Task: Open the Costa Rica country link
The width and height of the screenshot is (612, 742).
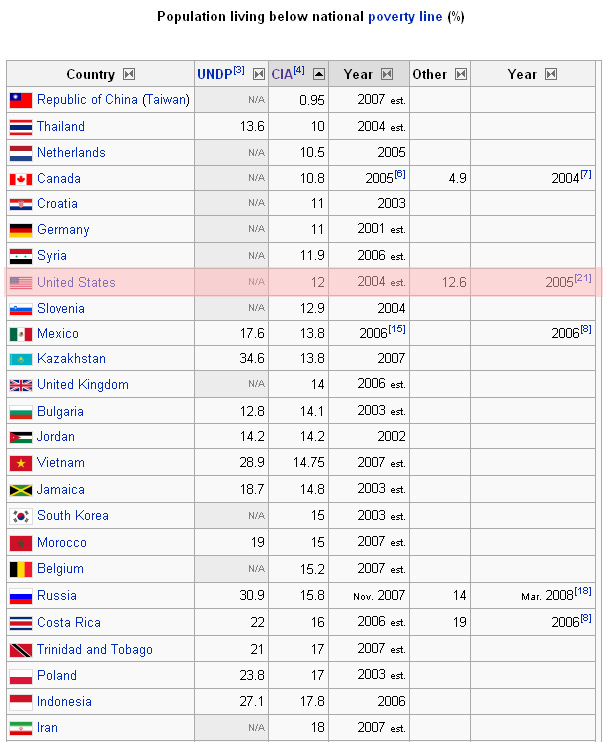Action: (69, 623)
